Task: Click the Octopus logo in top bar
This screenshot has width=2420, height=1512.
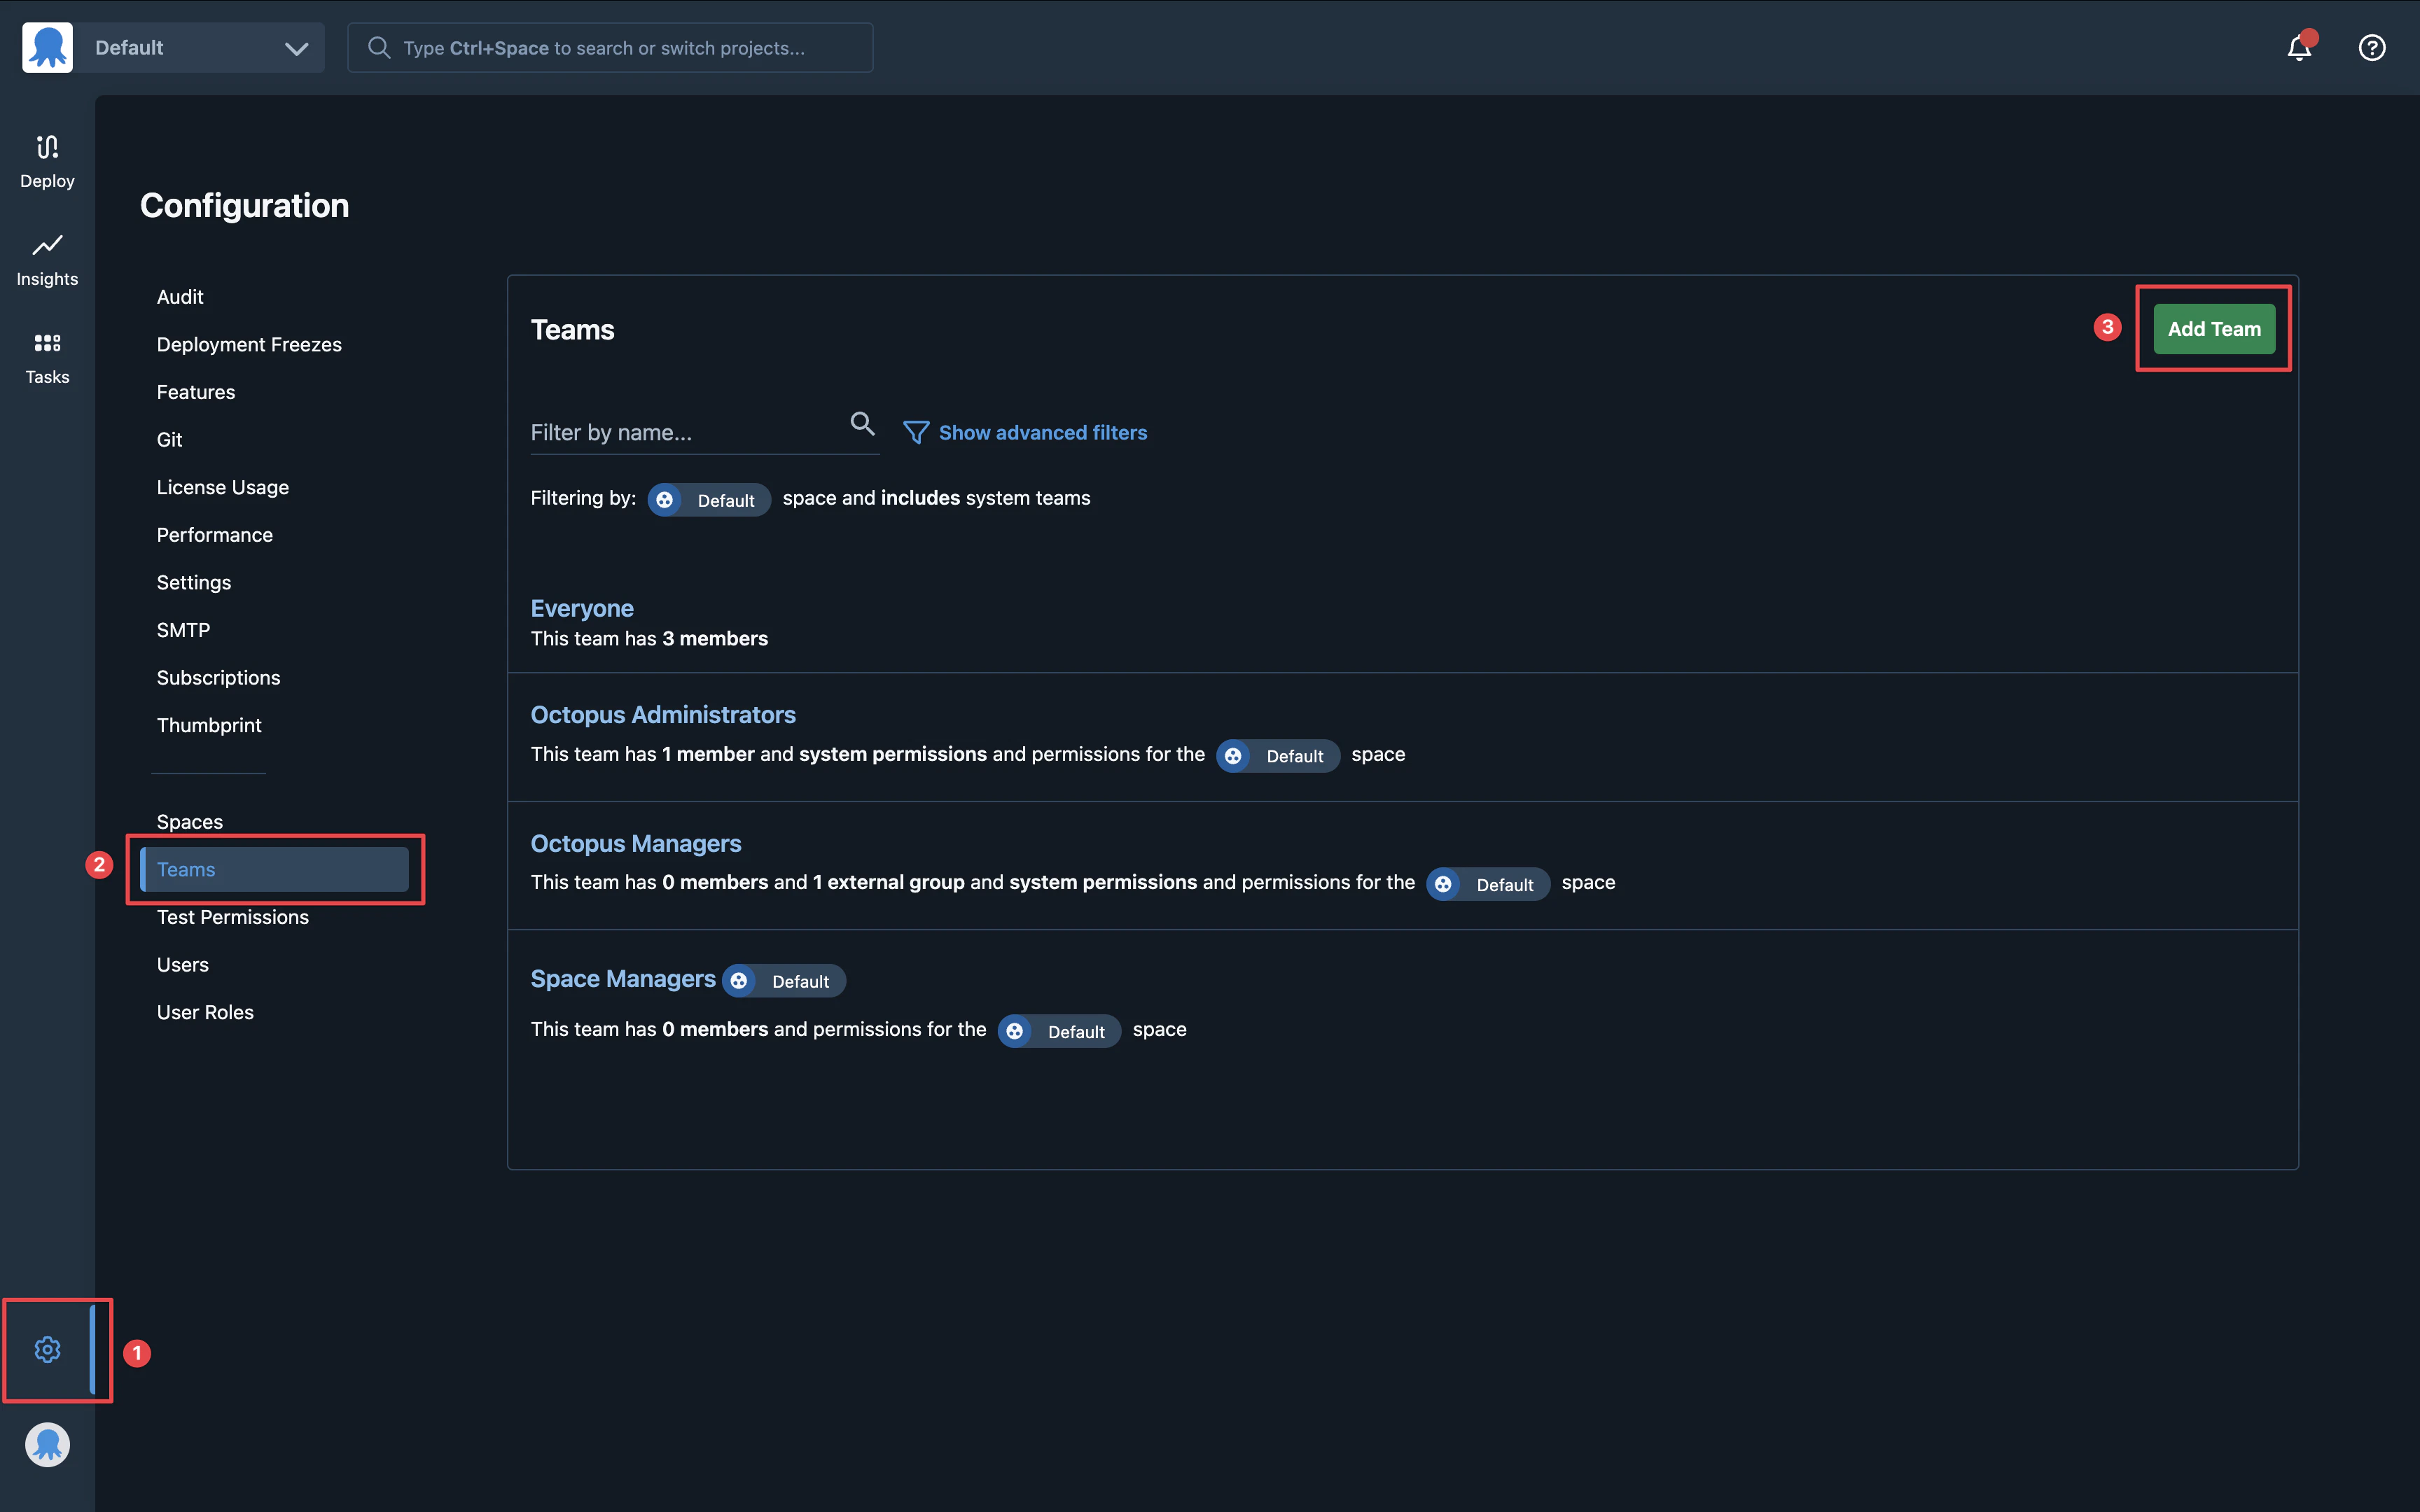Action: (x=47, y=48)
